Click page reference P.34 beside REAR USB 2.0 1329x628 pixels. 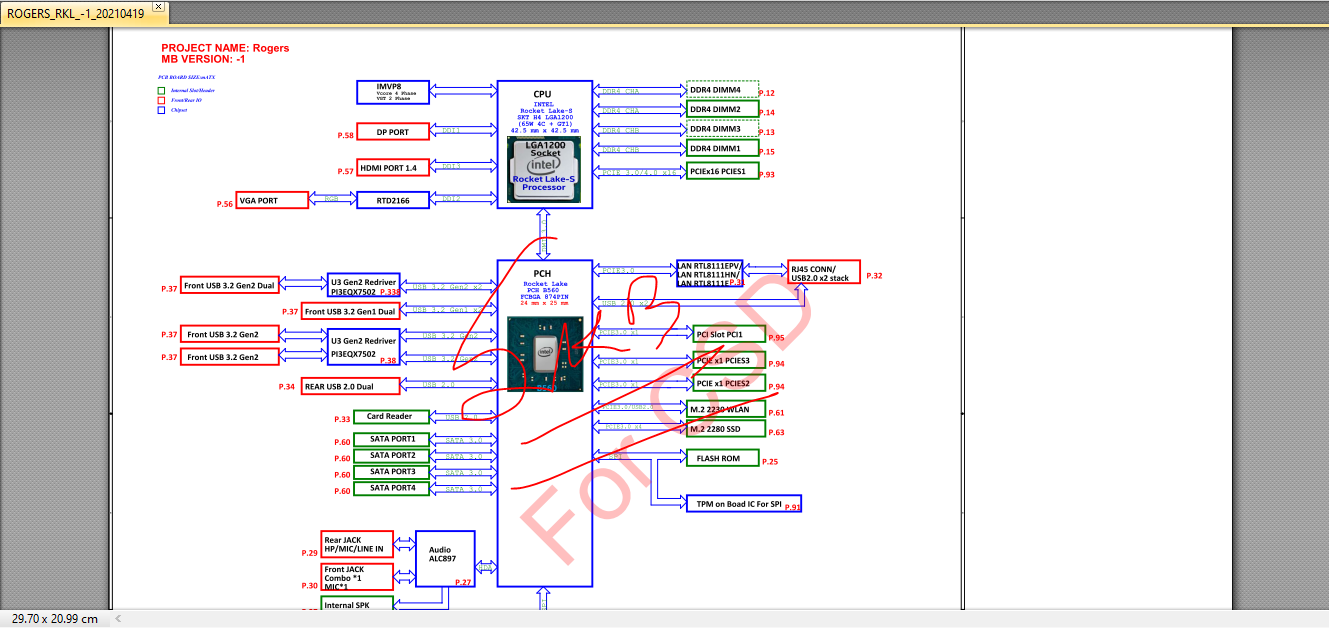point(286,385)
